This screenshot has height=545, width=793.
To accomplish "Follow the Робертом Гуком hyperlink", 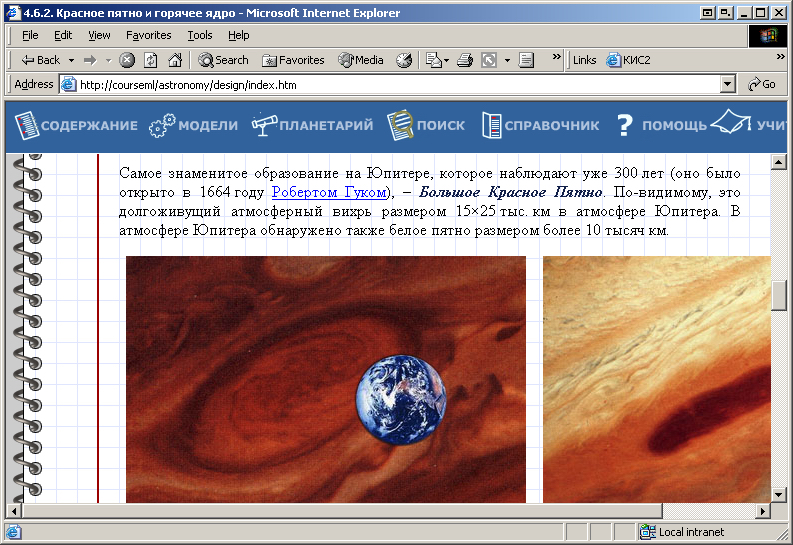I will click(329, 193).
